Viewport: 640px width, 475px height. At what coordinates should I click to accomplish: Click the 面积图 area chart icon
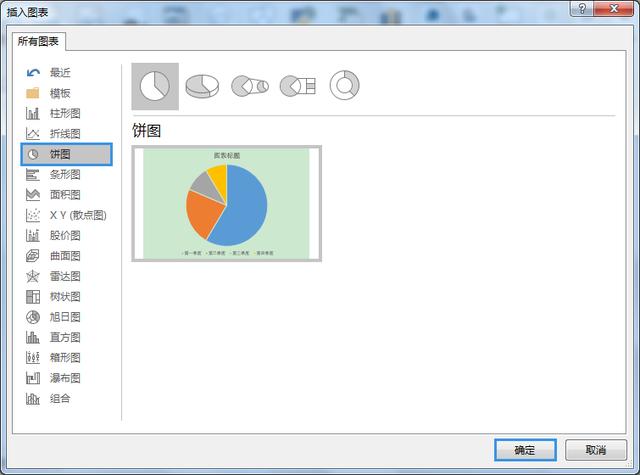(x=33, y=195)
